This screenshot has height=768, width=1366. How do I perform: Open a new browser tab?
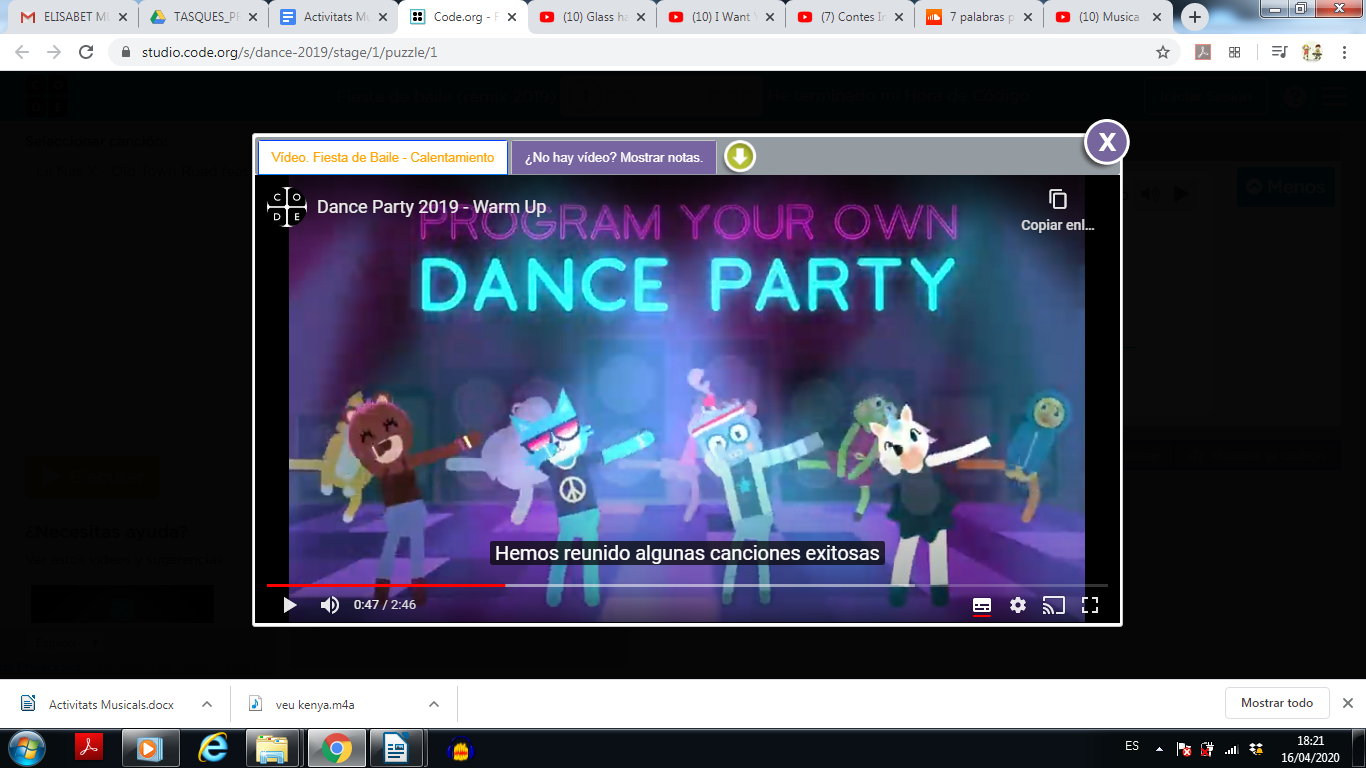click(x=1194, y=17)
